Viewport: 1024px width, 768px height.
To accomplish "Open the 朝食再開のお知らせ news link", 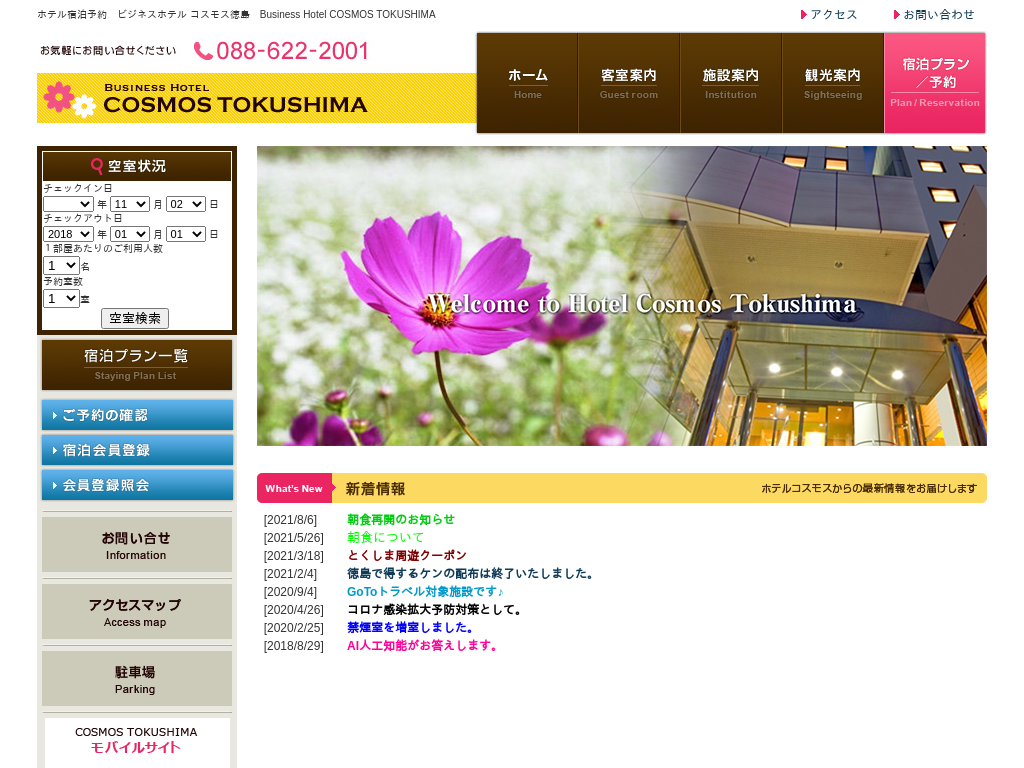I will coord(400,519).
